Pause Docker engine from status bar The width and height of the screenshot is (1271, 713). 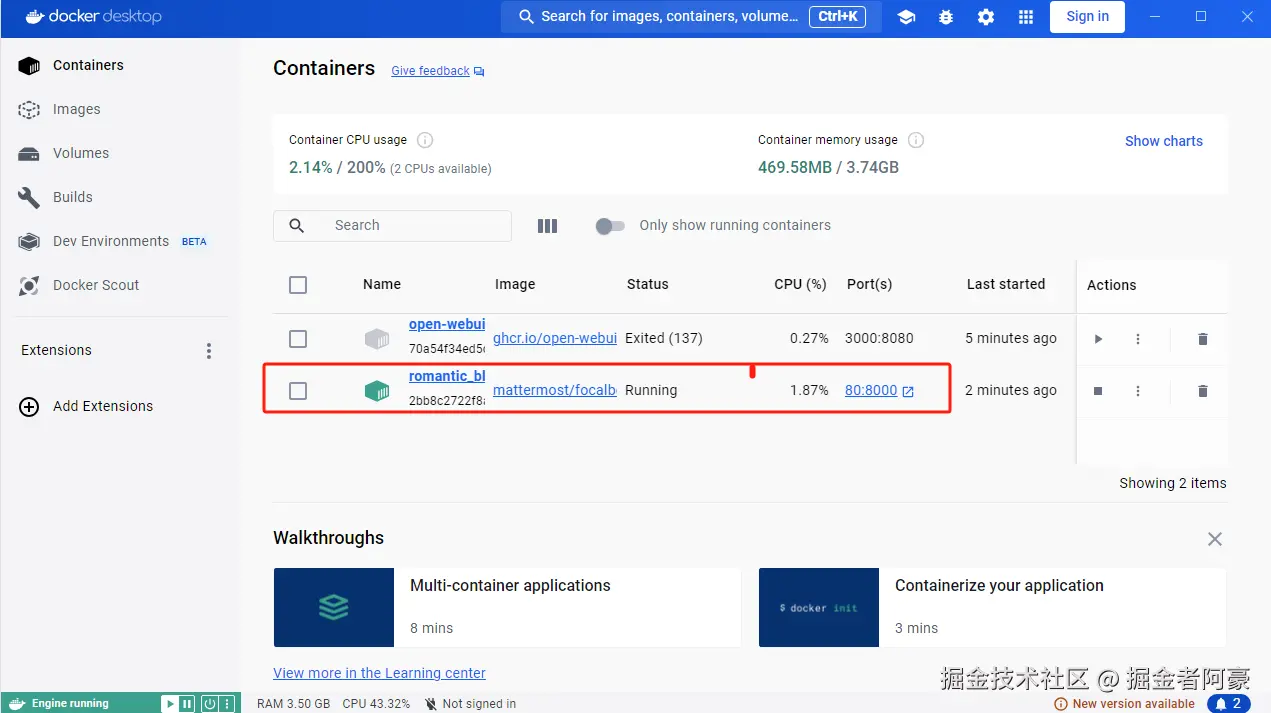pos(187,704)
